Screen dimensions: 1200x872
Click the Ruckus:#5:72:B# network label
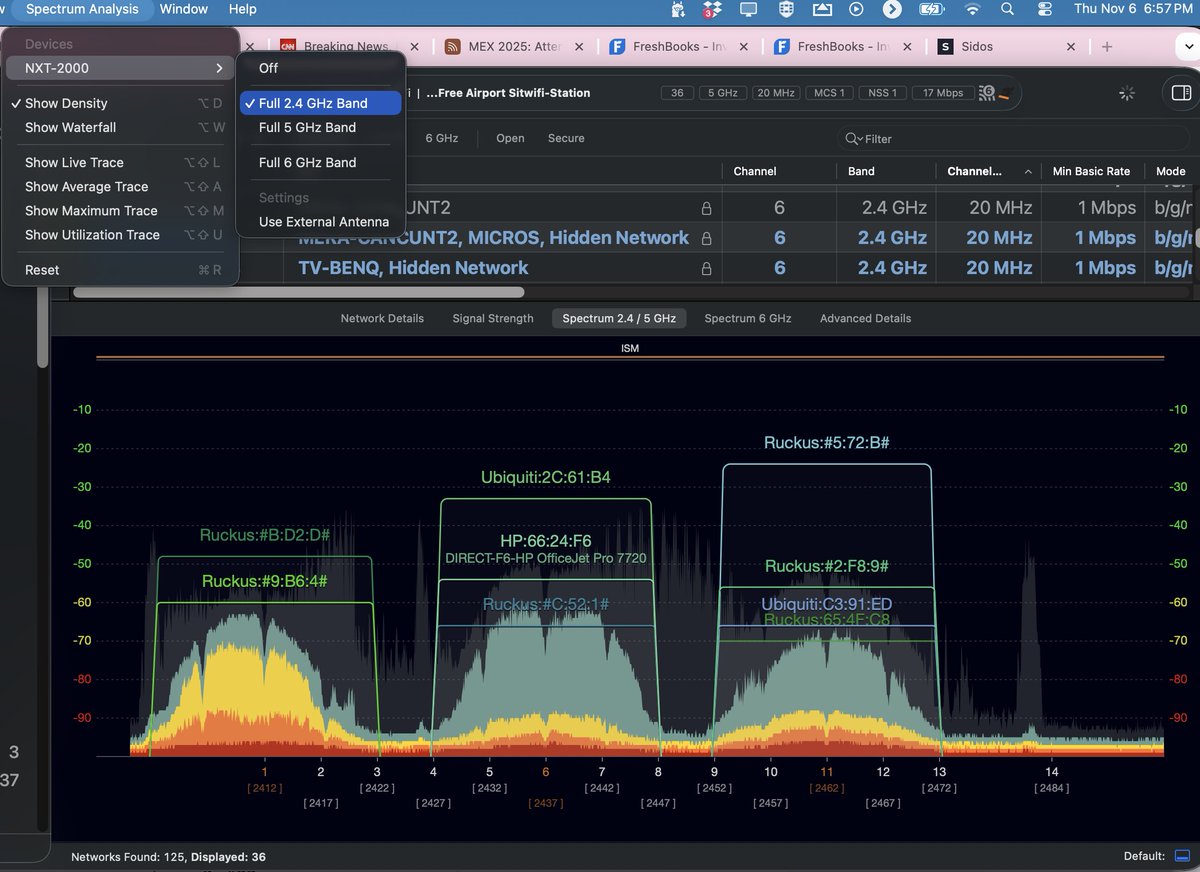pyautogui.click(x=826, y=442)
